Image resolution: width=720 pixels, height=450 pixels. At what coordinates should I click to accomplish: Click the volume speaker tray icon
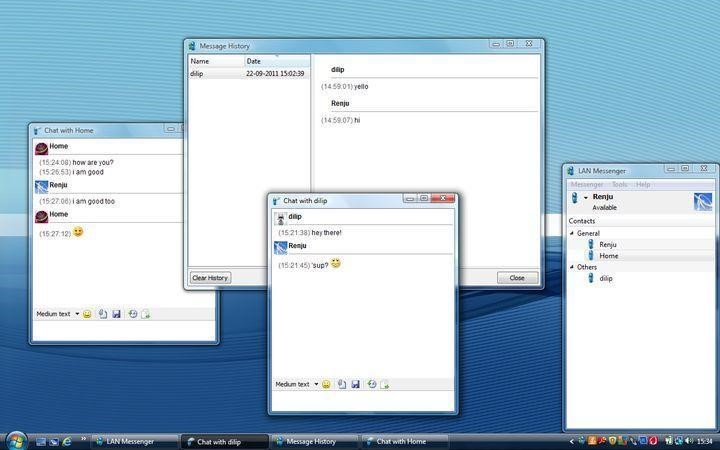[x=689, y=441]
